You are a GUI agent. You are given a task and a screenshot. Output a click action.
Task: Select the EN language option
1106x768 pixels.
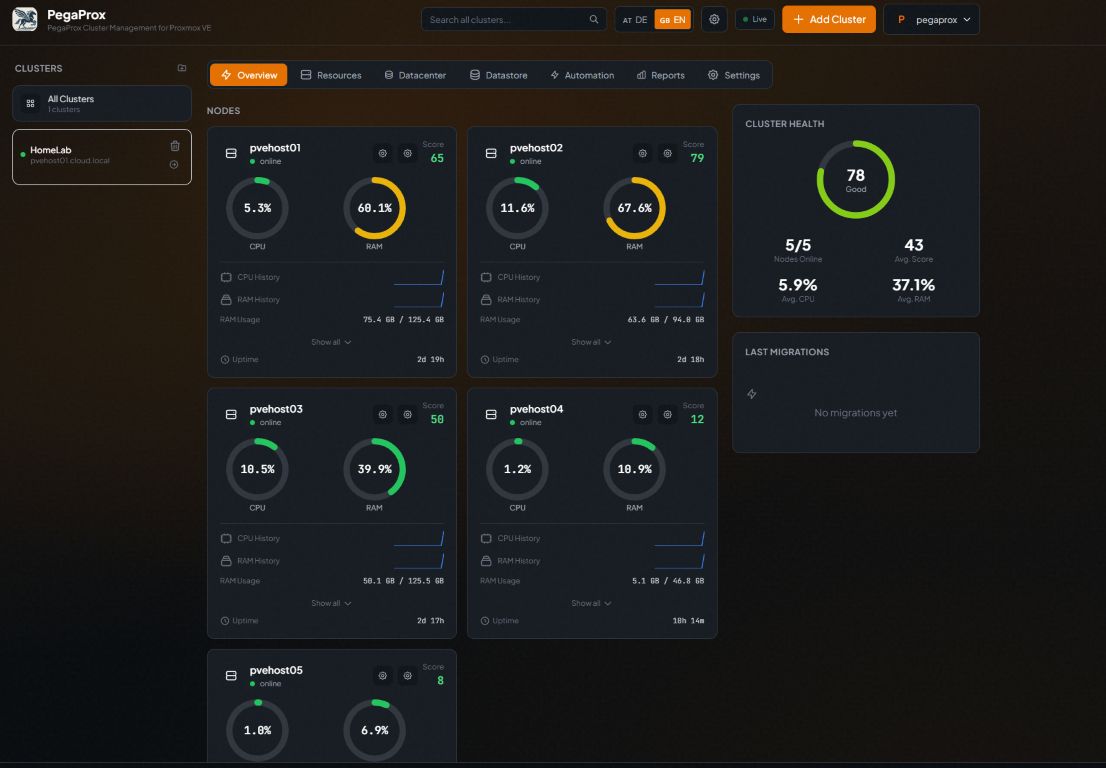(x=672, y=20)
